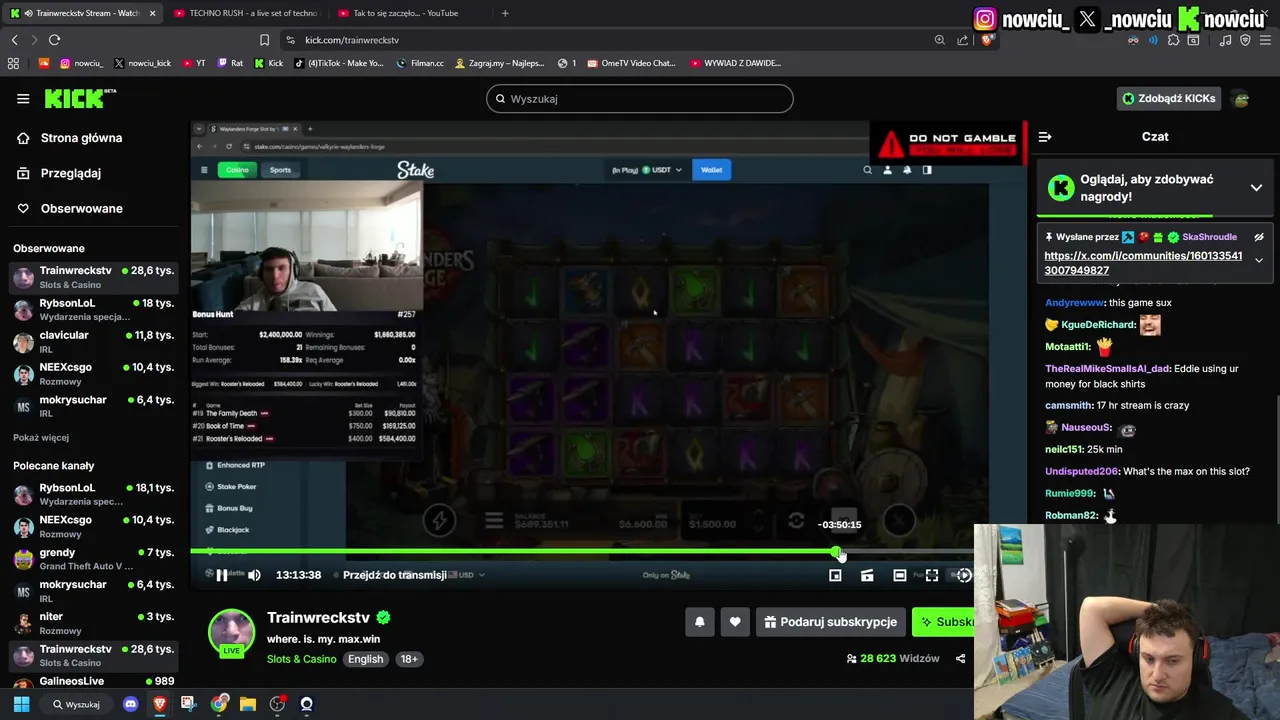Open the browser main menu hamburger
The image size is (1280, 720).
[x=1266, y=40]
